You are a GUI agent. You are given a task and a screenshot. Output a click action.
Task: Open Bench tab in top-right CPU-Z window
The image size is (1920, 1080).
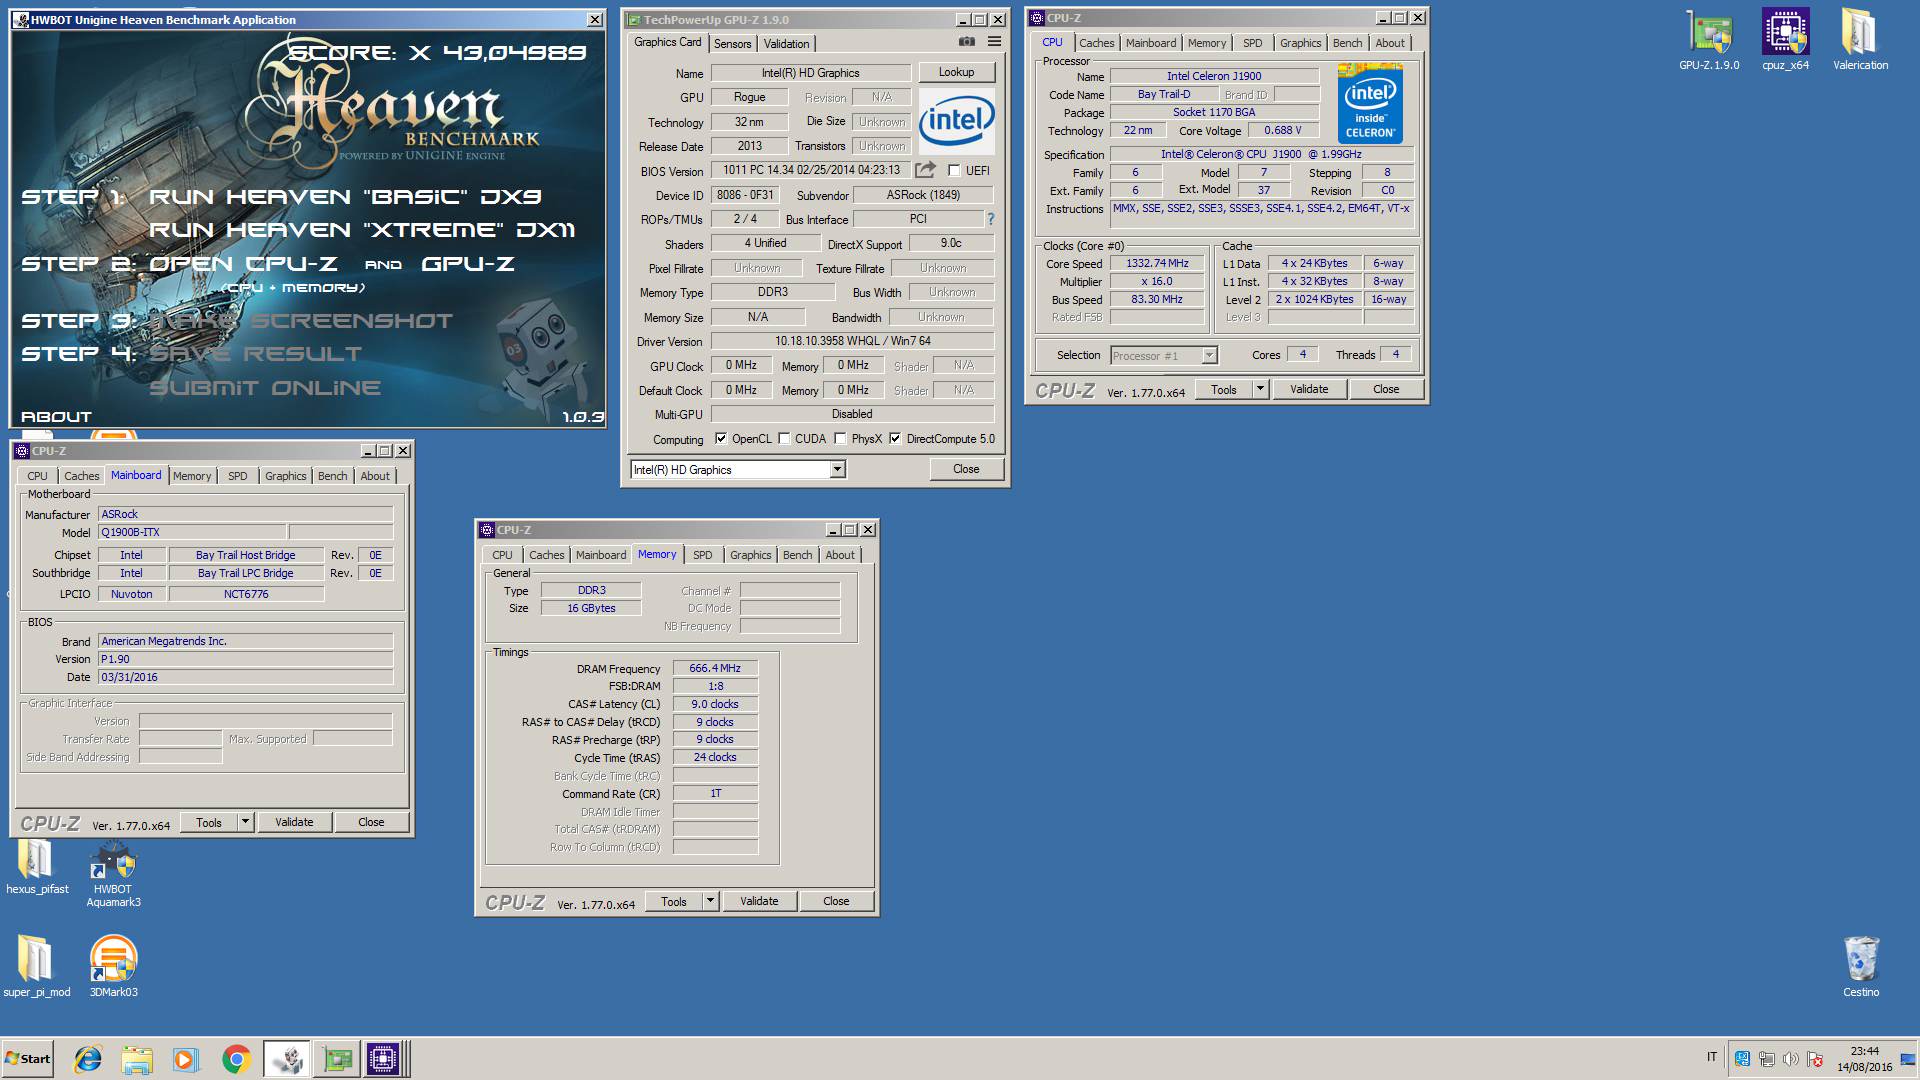(x=1347, y=43)
